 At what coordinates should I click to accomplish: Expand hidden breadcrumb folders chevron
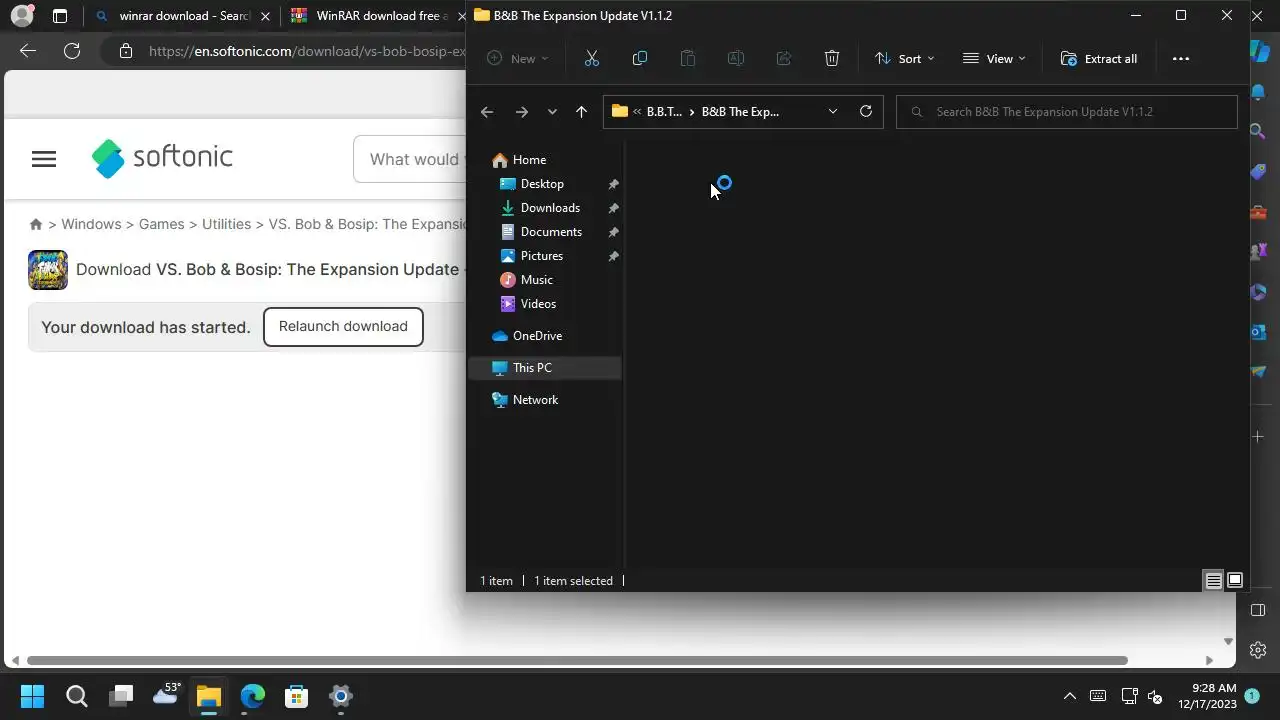point(637,112)
